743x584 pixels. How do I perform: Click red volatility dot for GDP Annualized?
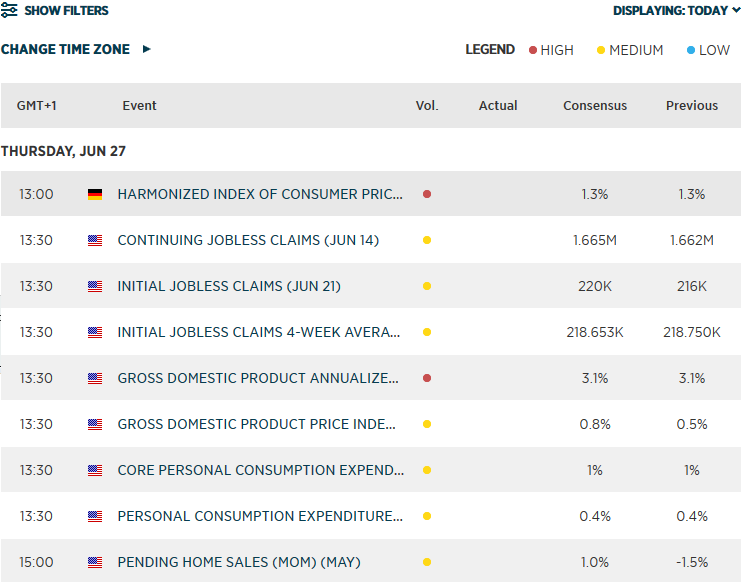pos(427,378)
